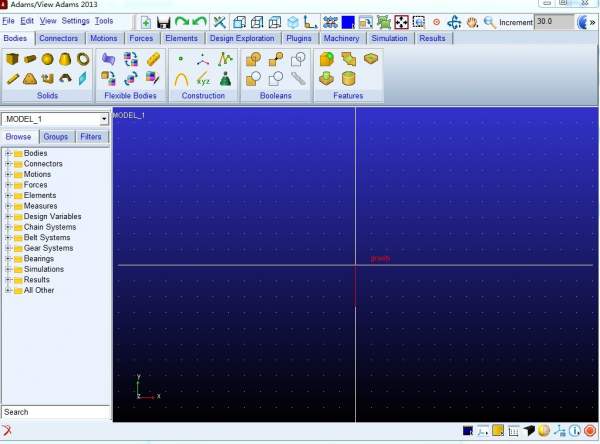Expand the Measures tree folder
This screenshot has width=600, height=444.
pos(8,206)
